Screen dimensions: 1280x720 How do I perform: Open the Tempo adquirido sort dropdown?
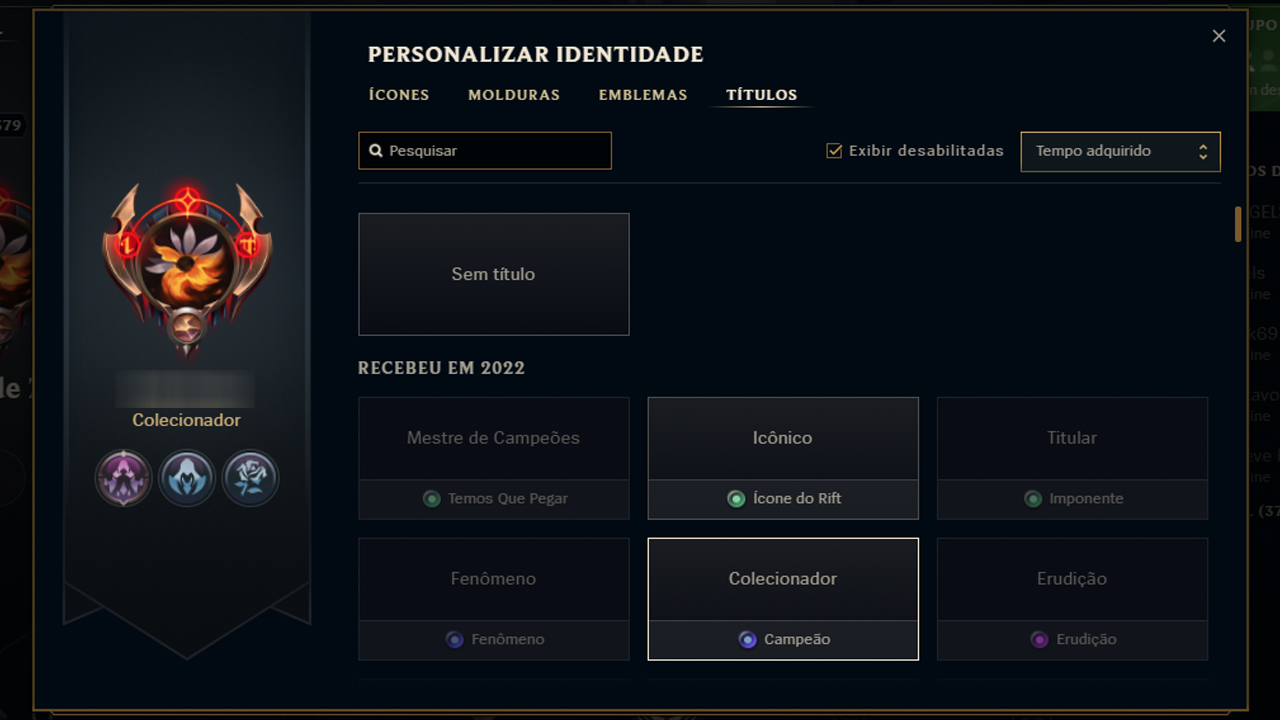click(1120, 152)
